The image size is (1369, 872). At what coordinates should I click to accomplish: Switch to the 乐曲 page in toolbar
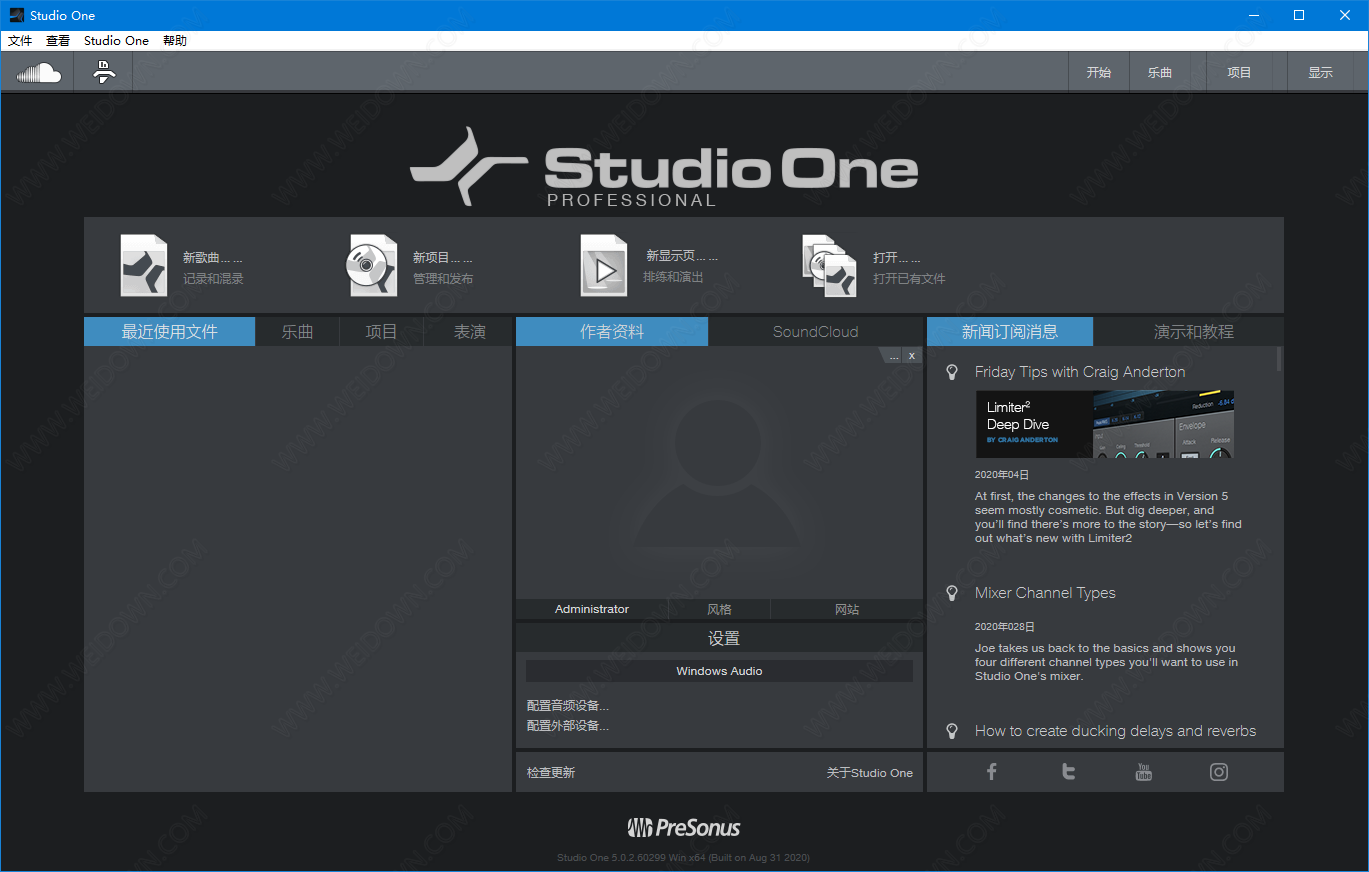point(1160,72)
